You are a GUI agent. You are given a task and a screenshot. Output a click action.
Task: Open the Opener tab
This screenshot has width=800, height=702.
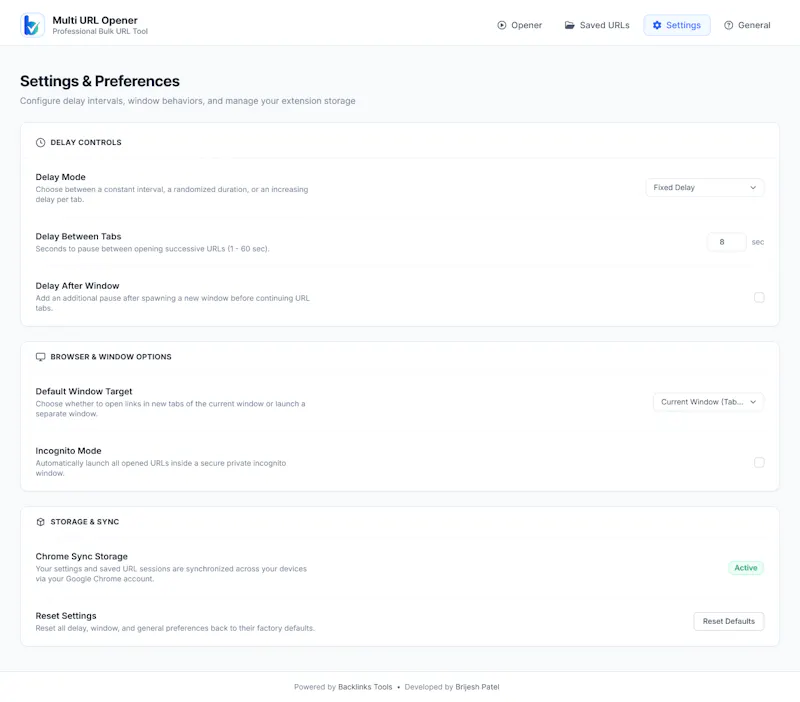coord(519,25)
